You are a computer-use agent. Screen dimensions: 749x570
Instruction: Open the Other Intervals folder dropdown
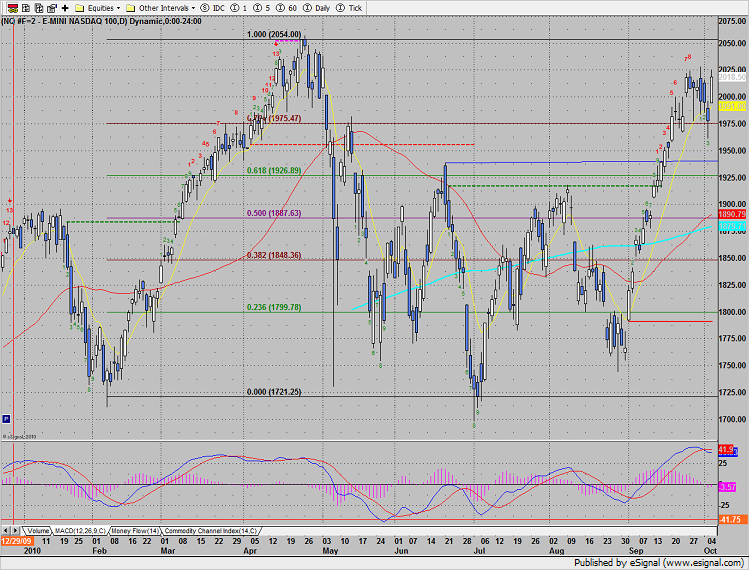click(x=160, y=8)
